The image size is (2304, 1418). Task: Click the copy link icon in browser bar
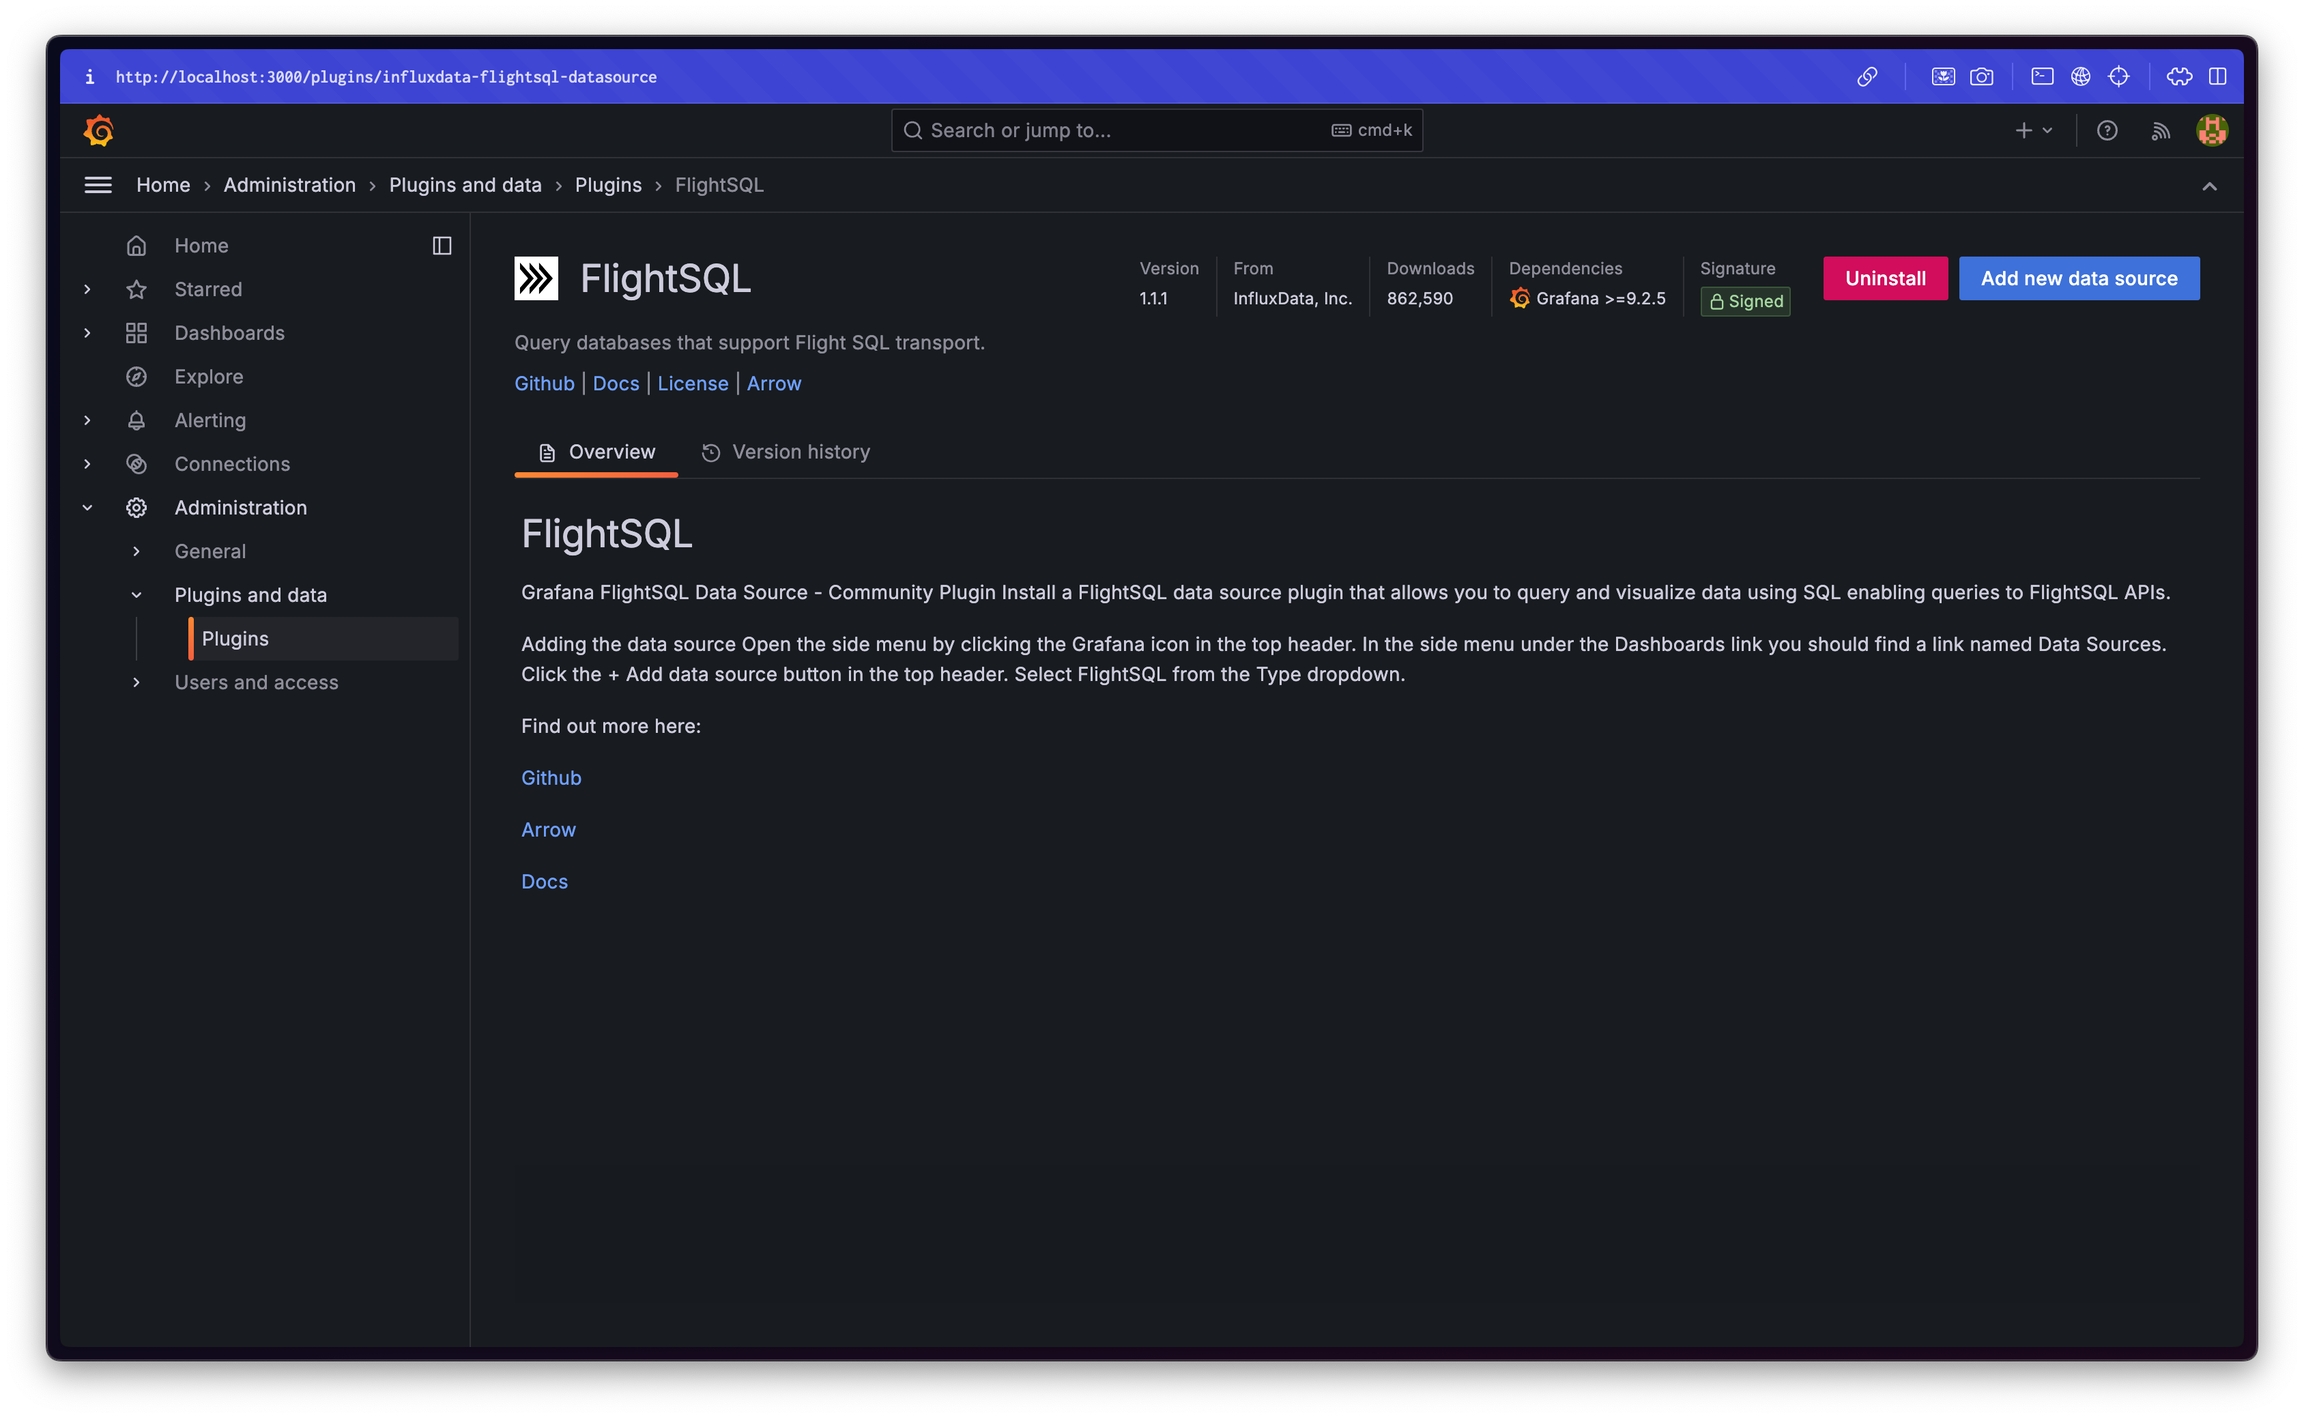(x=1867, y=77)
